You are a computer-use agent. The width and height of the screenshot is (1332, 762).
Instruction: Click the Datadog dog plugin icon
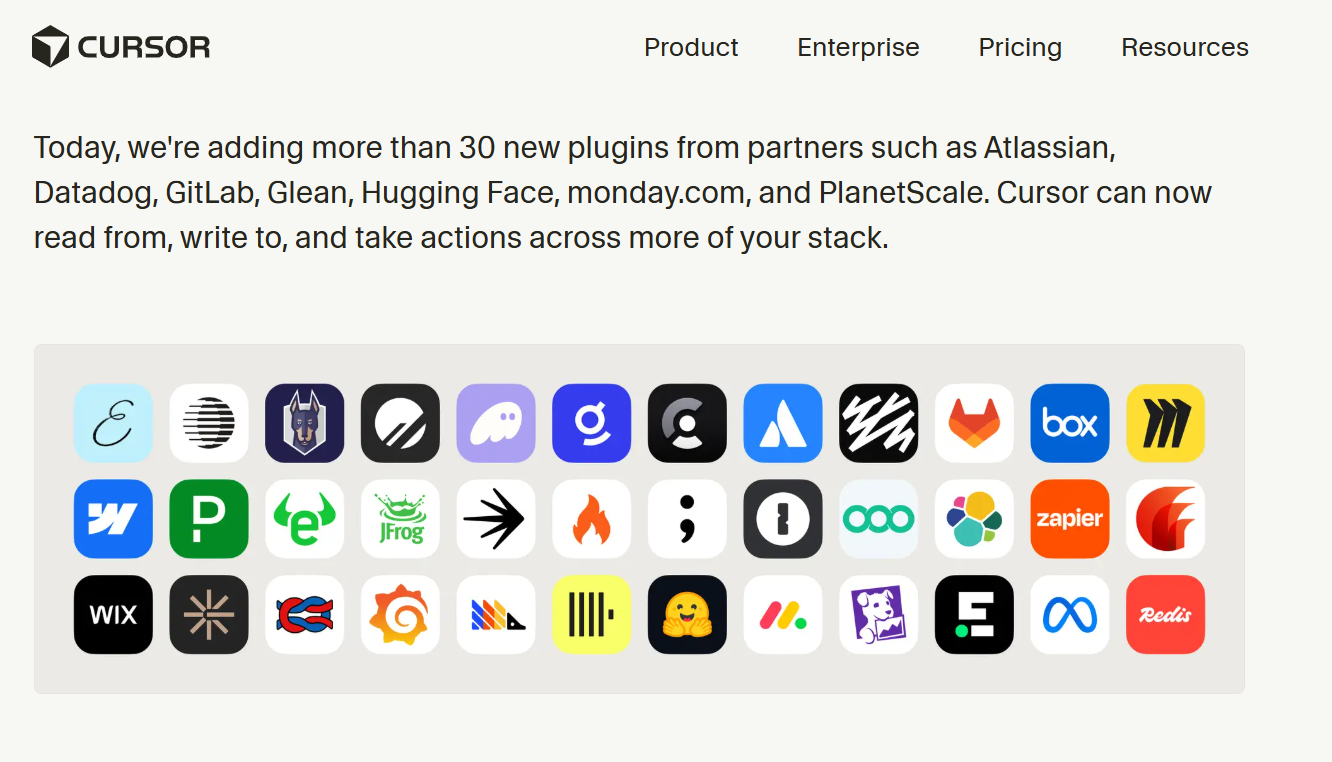pos(878,615)
